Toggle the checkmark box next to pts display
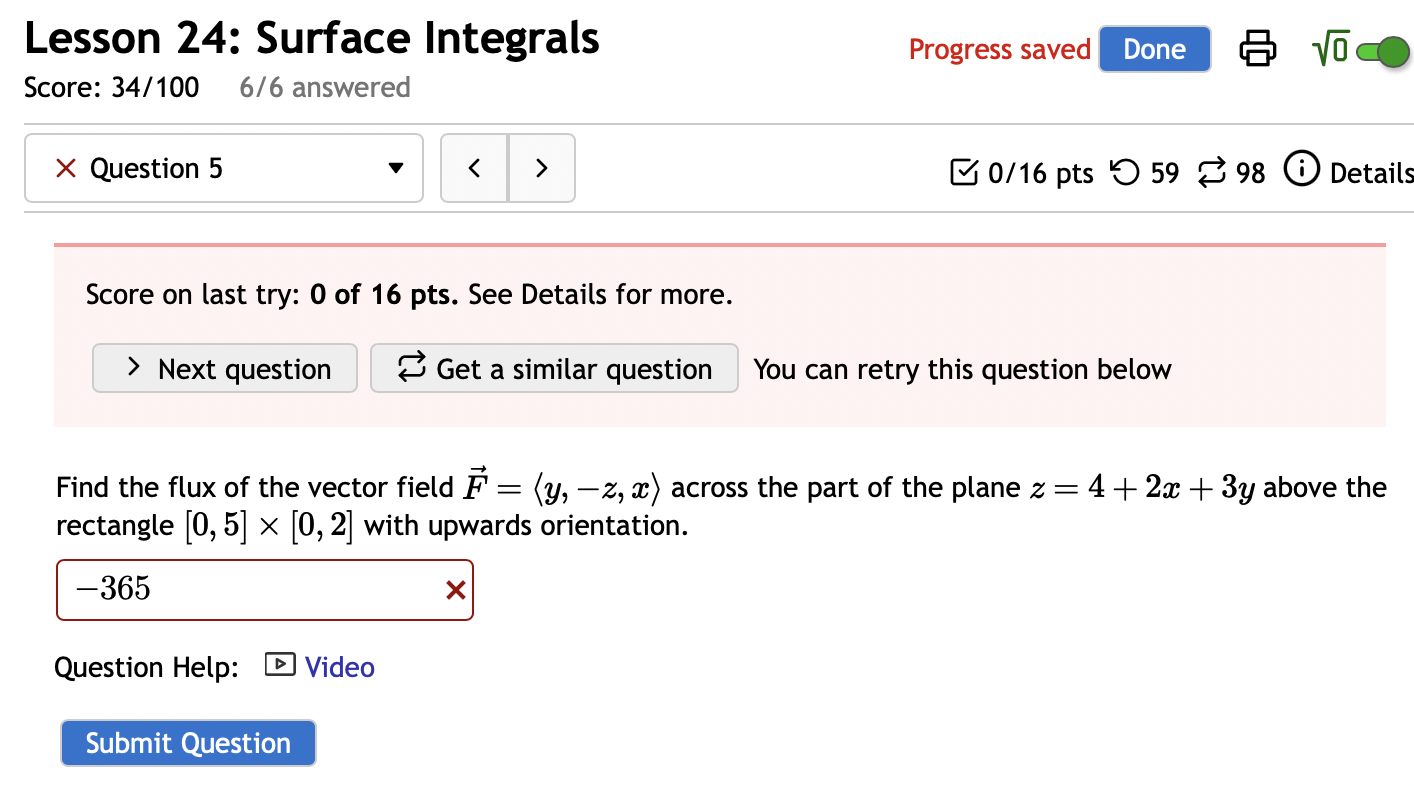This screenshot has width=1414, height=786. [965, 172]
